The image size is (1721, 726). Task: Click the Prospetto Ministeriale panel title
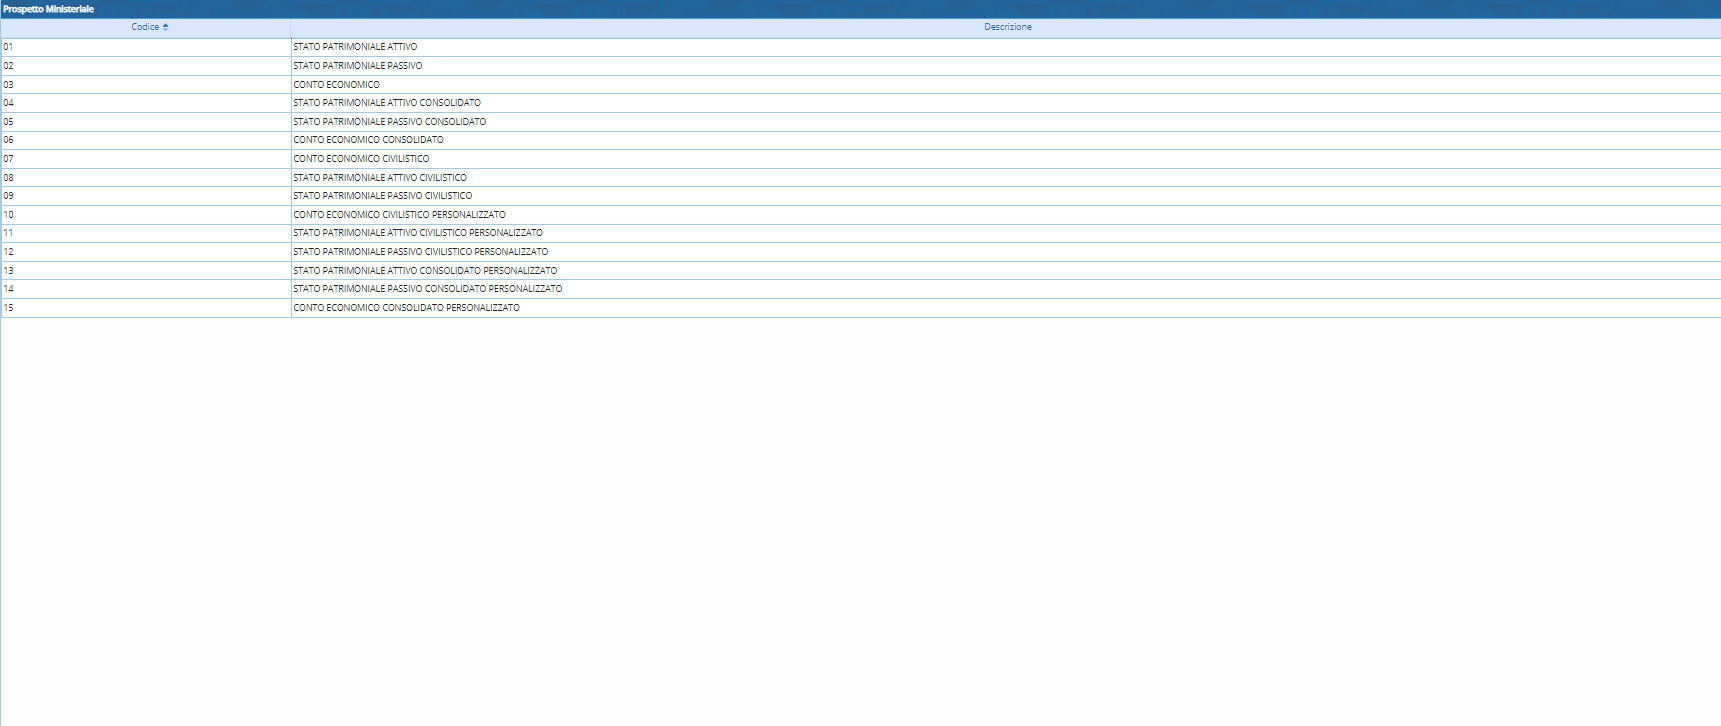click(48, 9)
